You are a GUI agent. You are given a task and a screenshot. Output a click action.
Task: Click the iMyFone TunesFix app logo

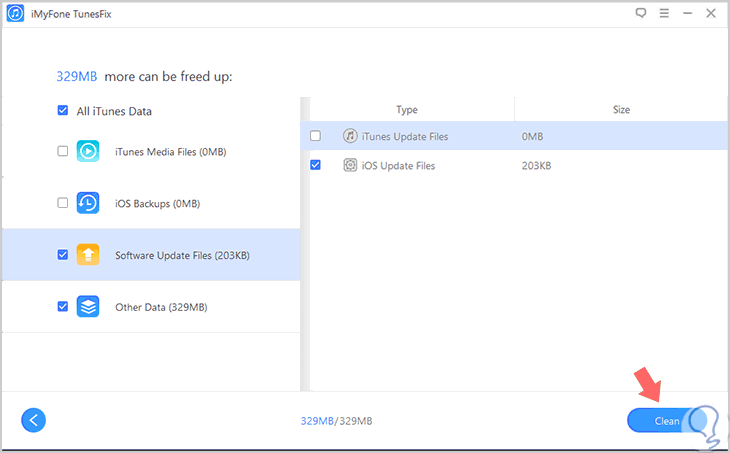click(17, 14)
